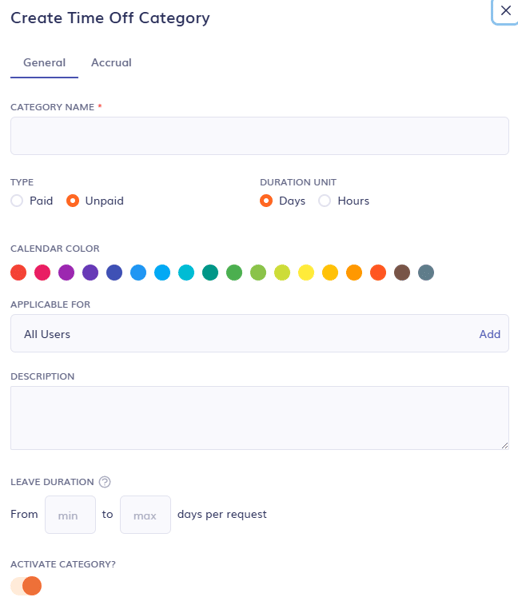The width and height of the screenshot is (518, 609).
Task: Focus the Category Name input field
Action: tap(259, 136)
